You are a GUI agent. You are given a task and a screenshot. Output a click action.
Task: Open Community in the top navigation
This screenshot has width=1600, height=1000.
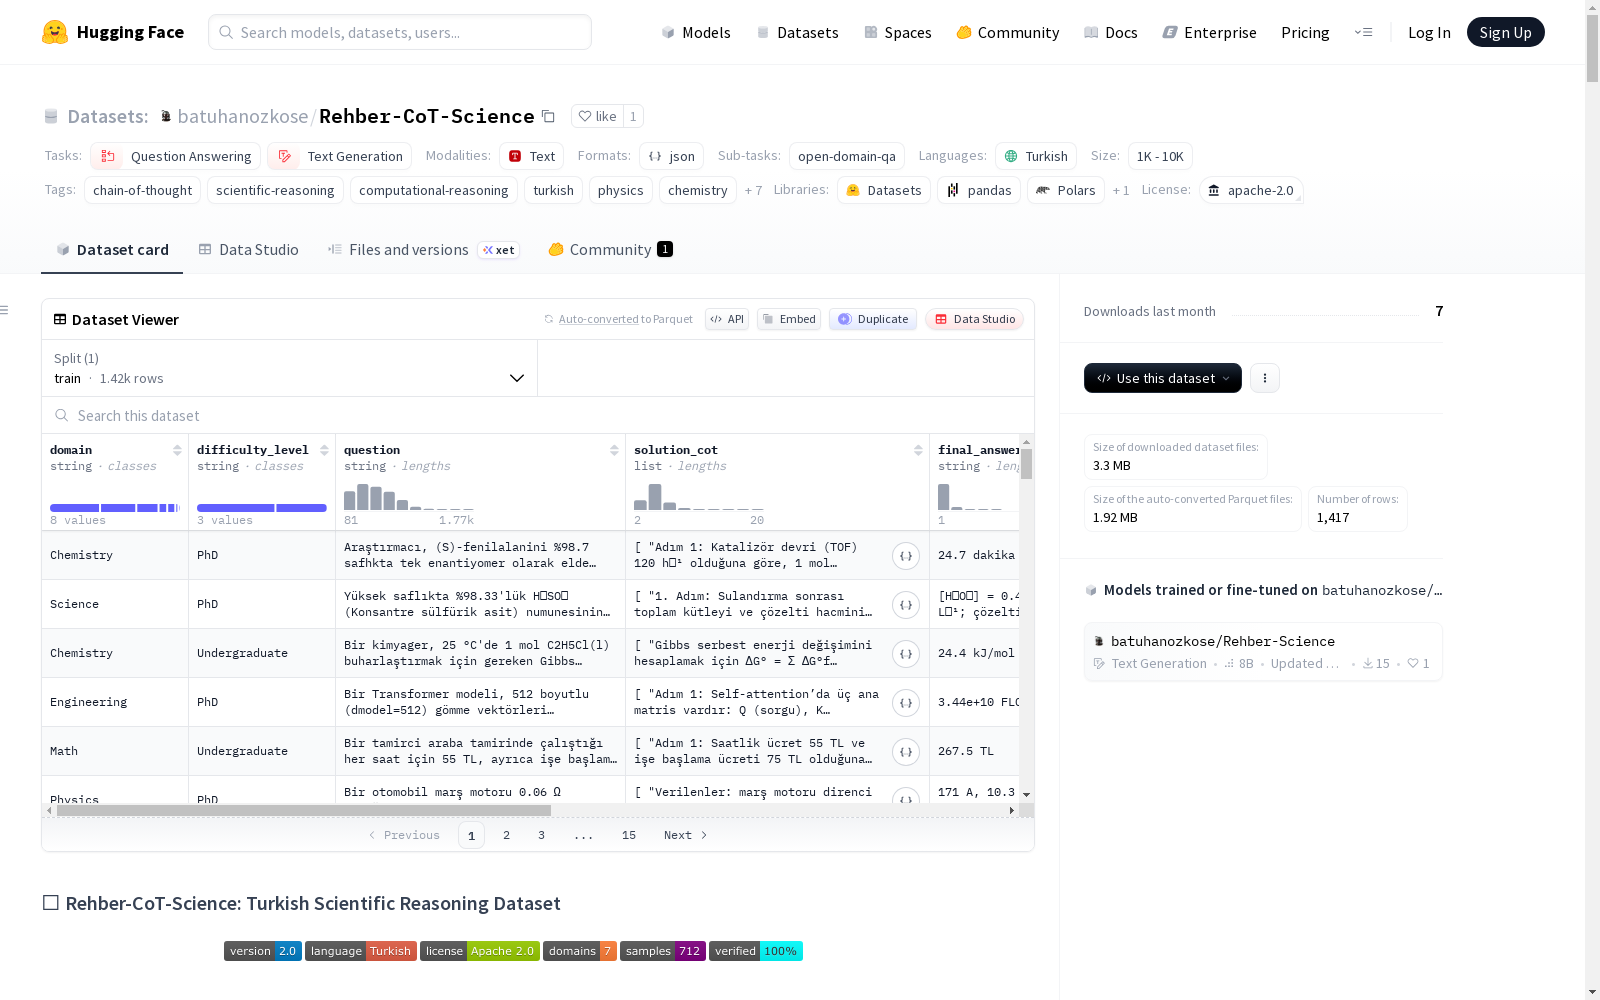(1008, 32)
